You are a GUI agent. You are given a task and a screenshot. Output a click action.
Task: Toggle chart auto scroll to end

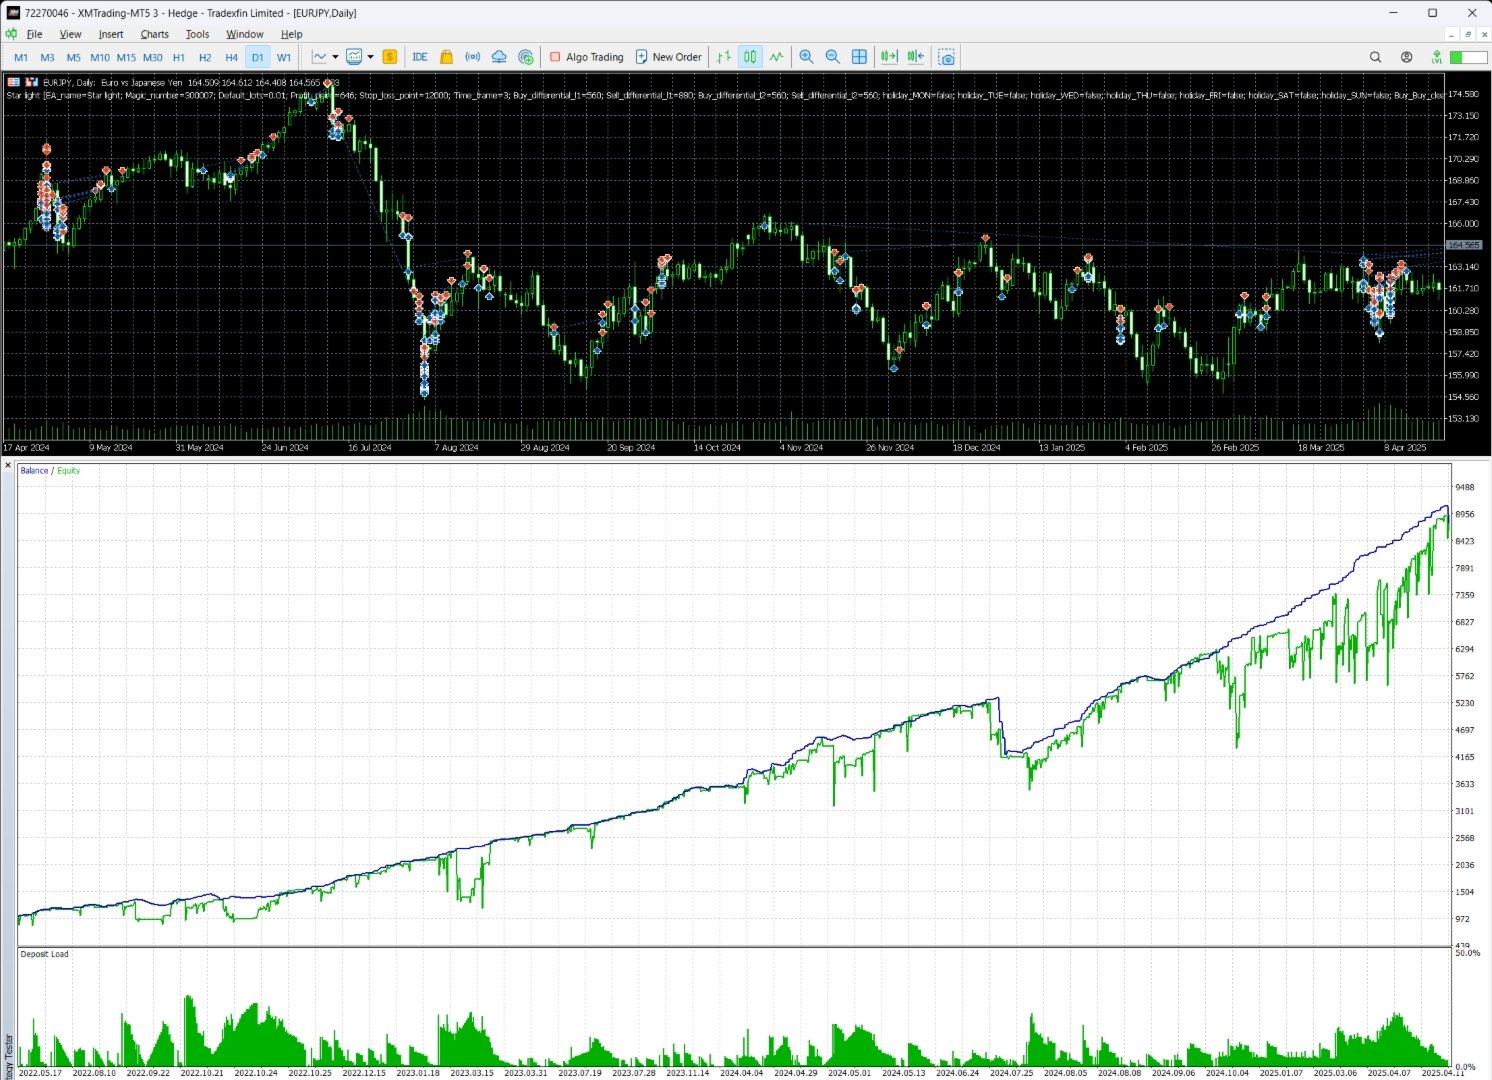[x=889, y=57]
